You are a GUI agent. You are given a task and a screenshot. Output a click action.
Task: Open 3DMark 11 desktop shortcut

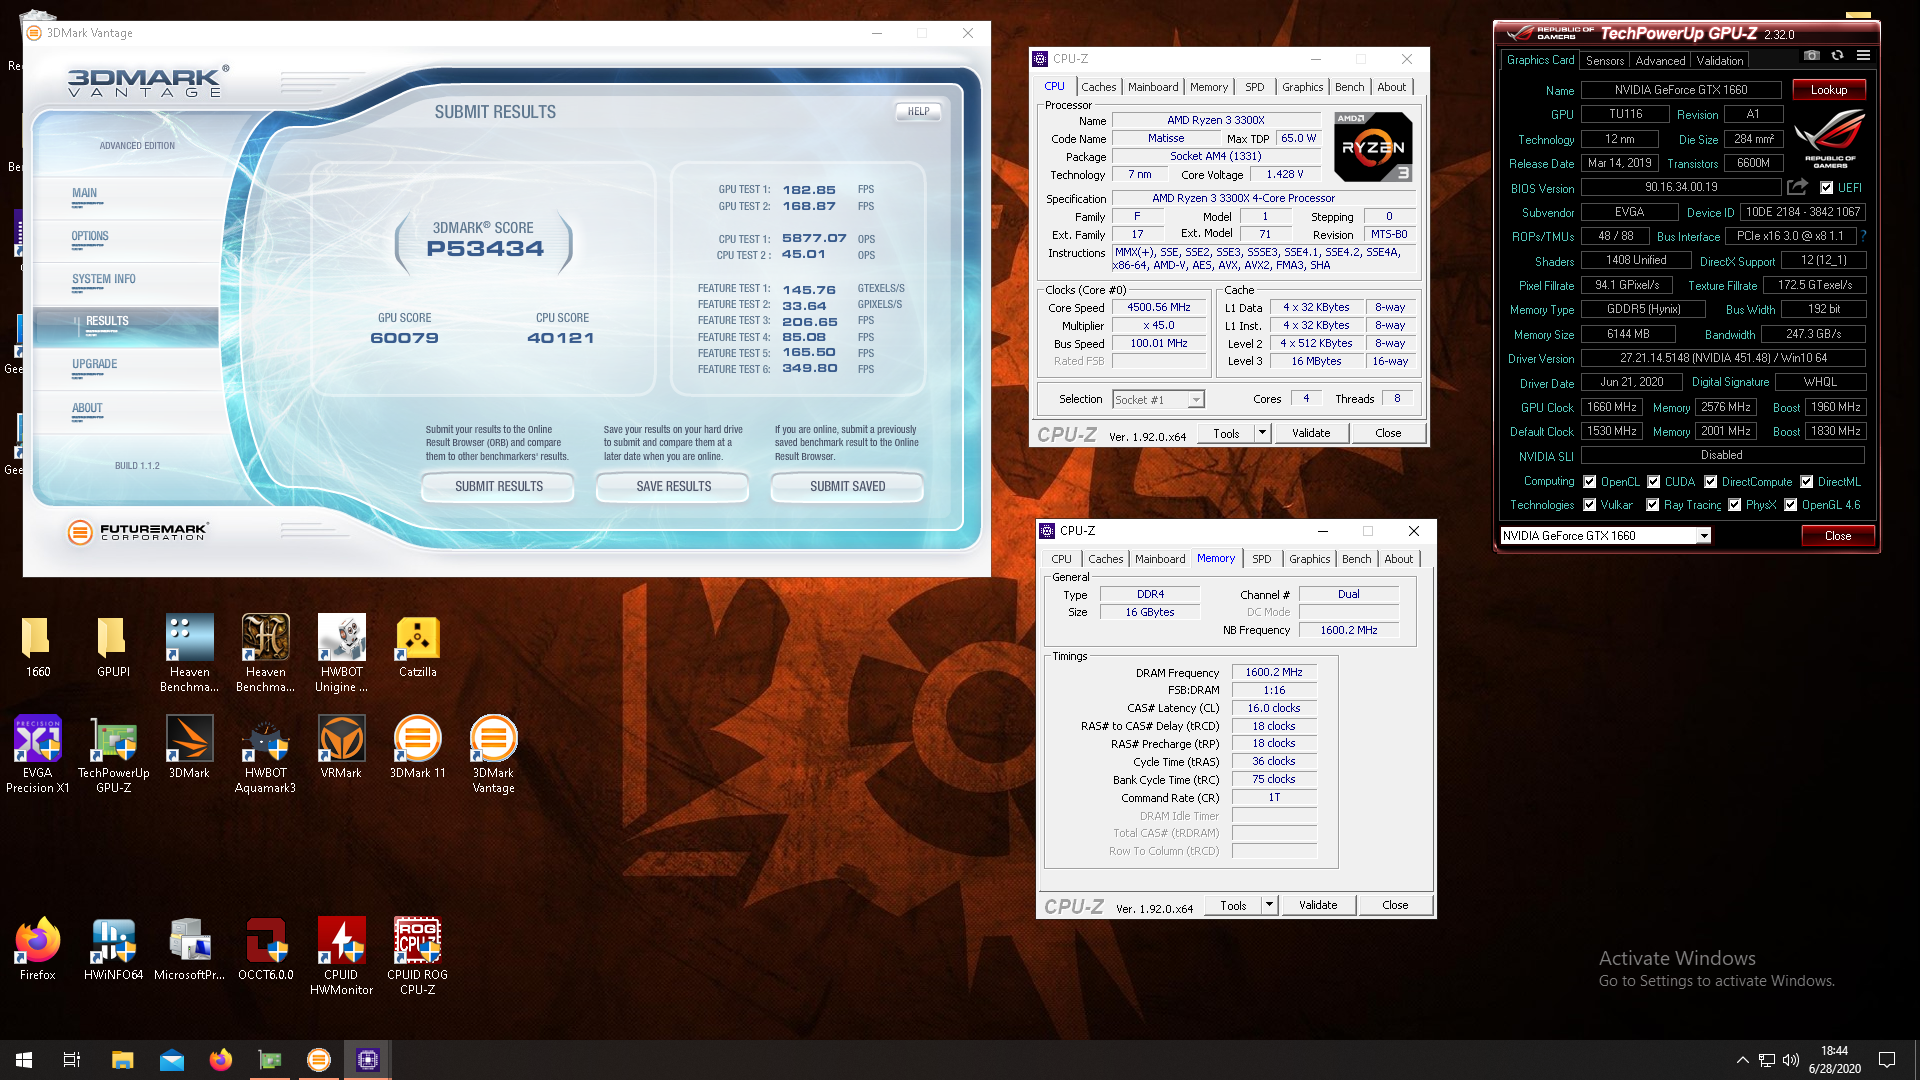click(x=417, y=748)
